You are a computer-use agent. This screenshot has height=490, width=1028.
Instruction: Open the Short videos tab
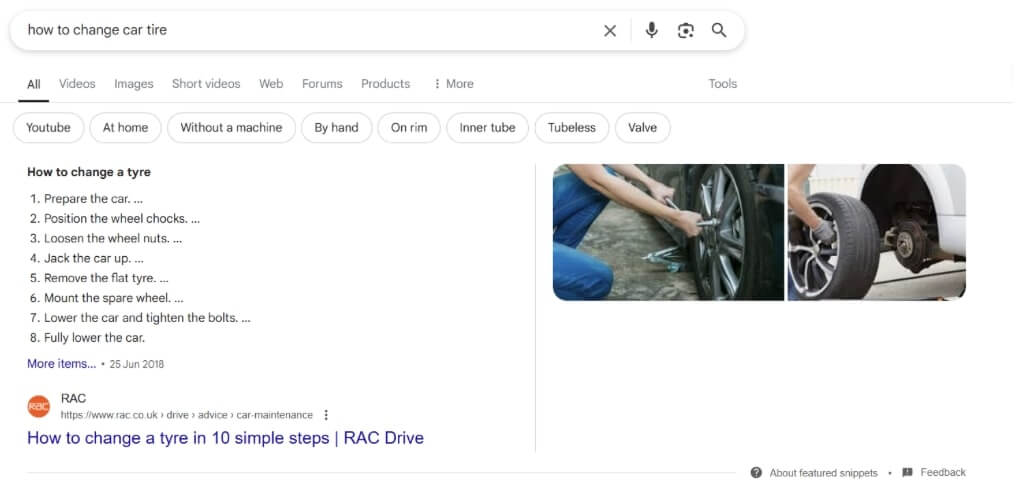[x=206, y=84]
